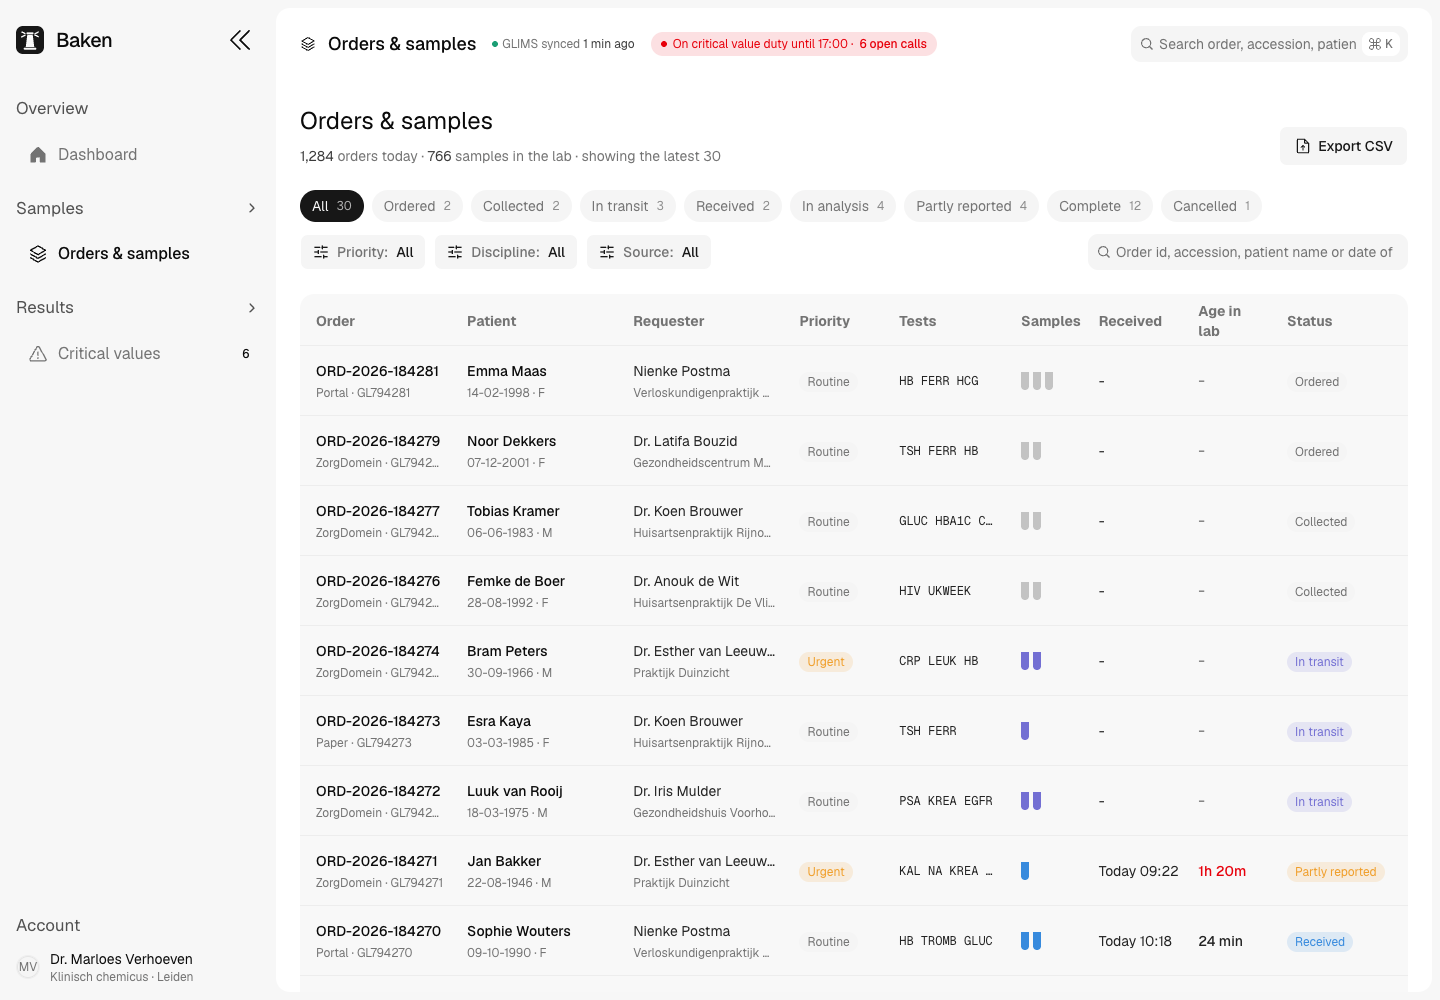The width and height of the screenshot is (1440, 1000).
Task: Click the Critical values warning triangle icon
Action: (x=38, y=353)
